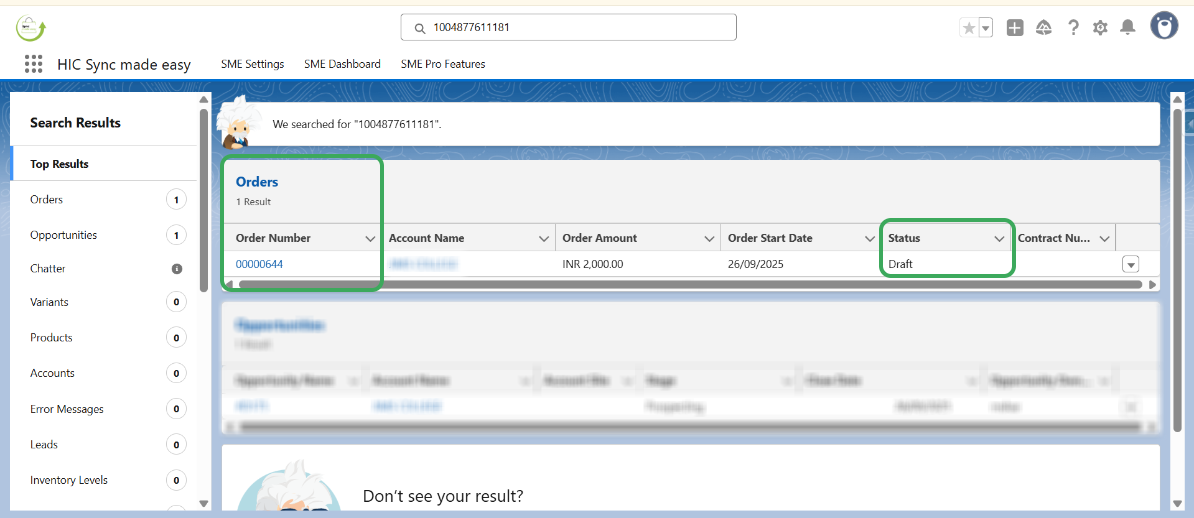Click the search magnifier icon

[x=419, y=28]
